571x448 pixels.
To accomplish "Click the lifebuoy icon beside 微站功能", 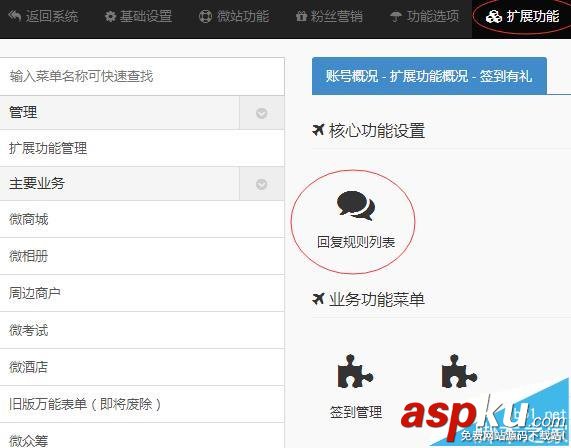I will (205, 16).
